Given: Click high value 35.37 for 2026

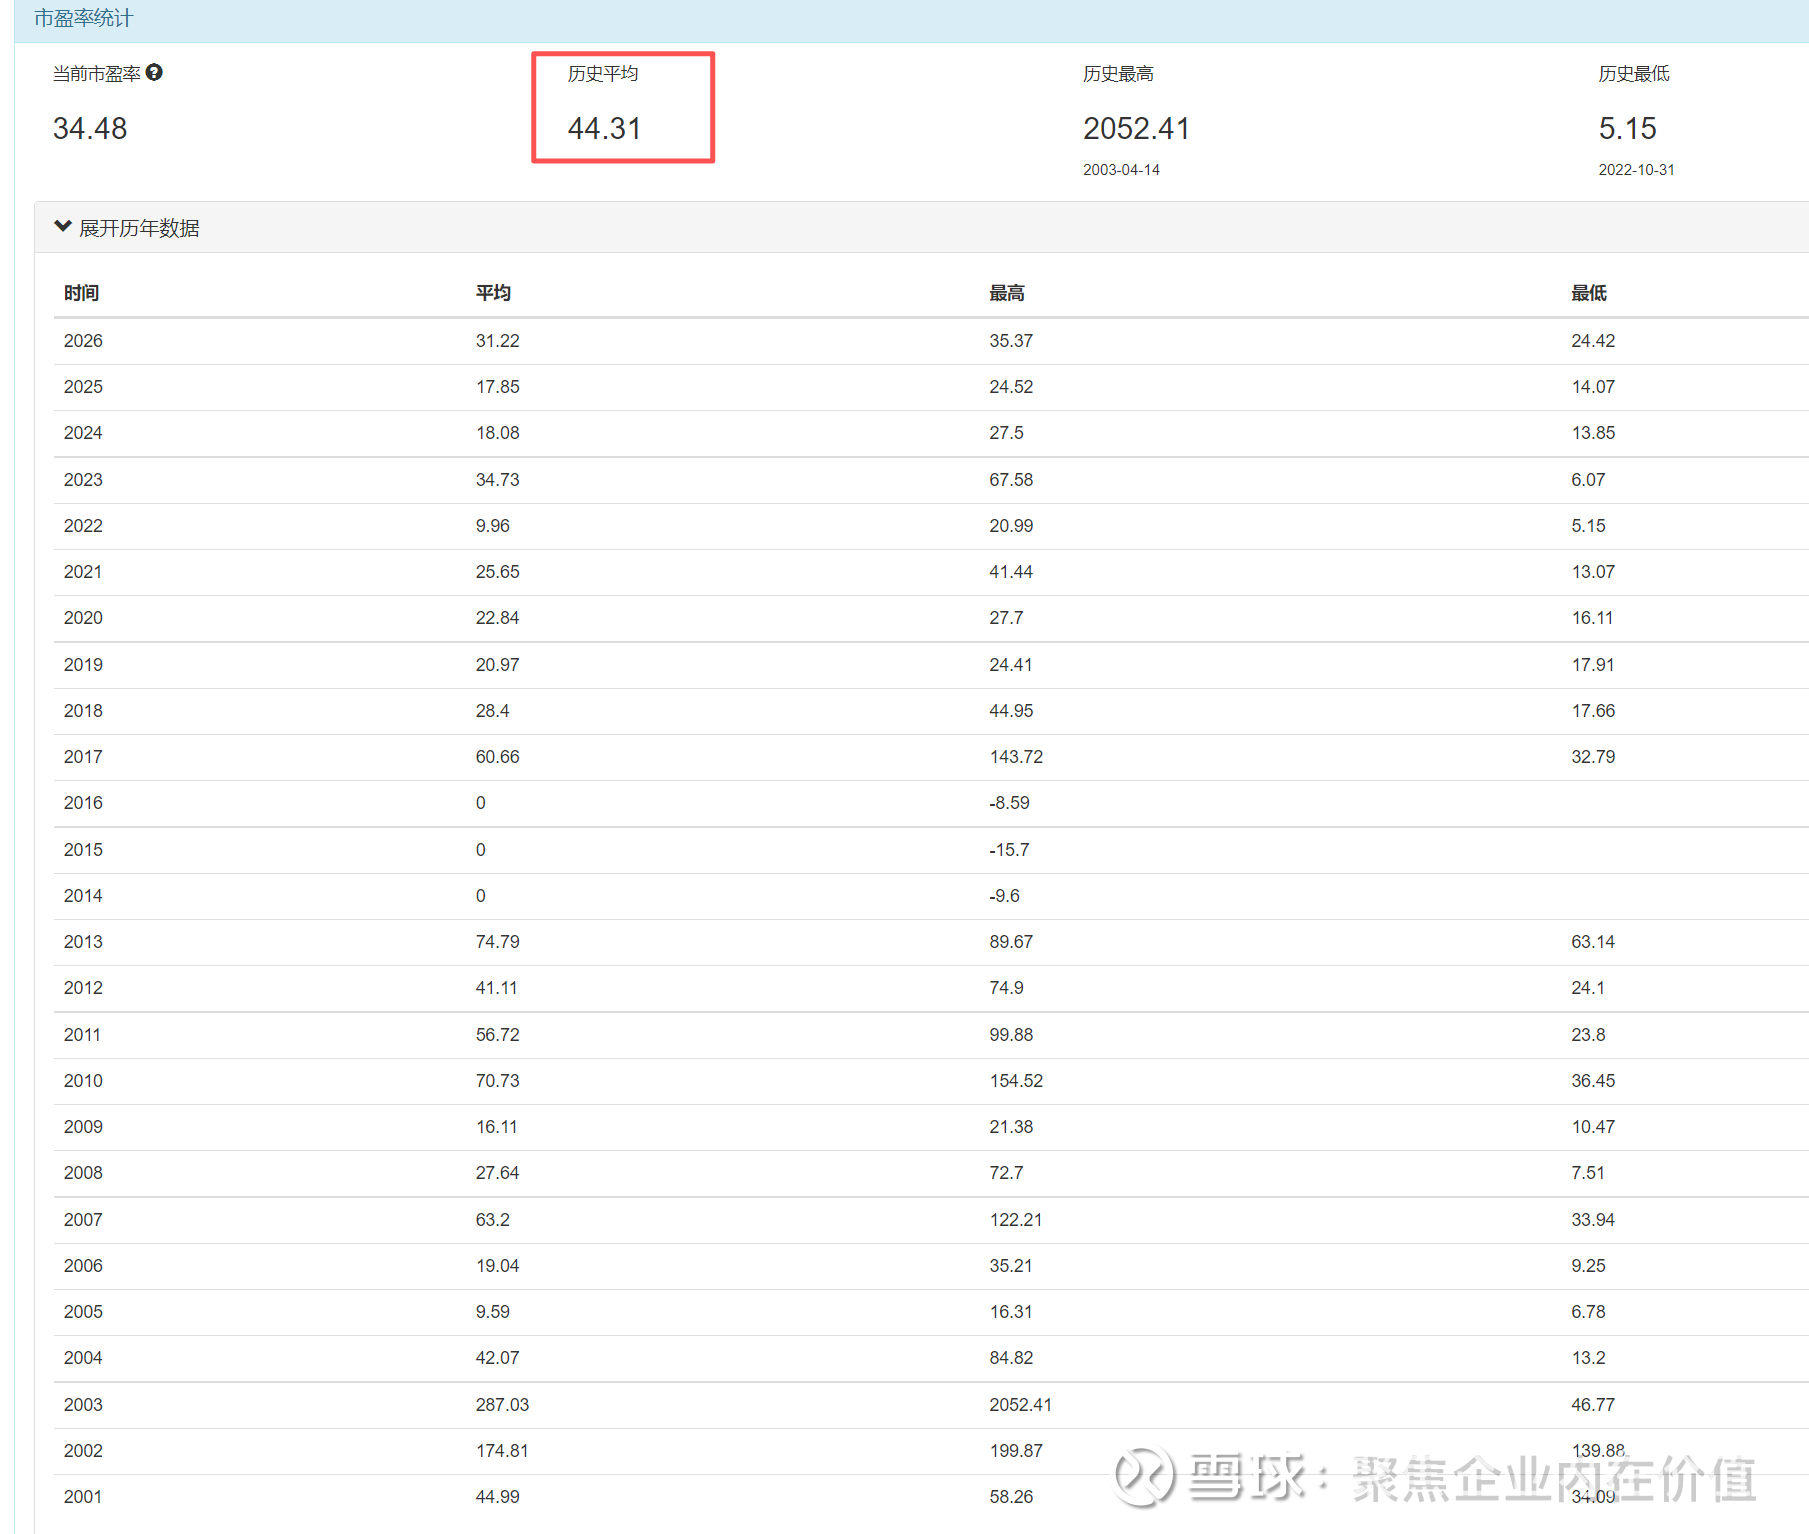Looking at the screenshot, I should (1011, 341).
